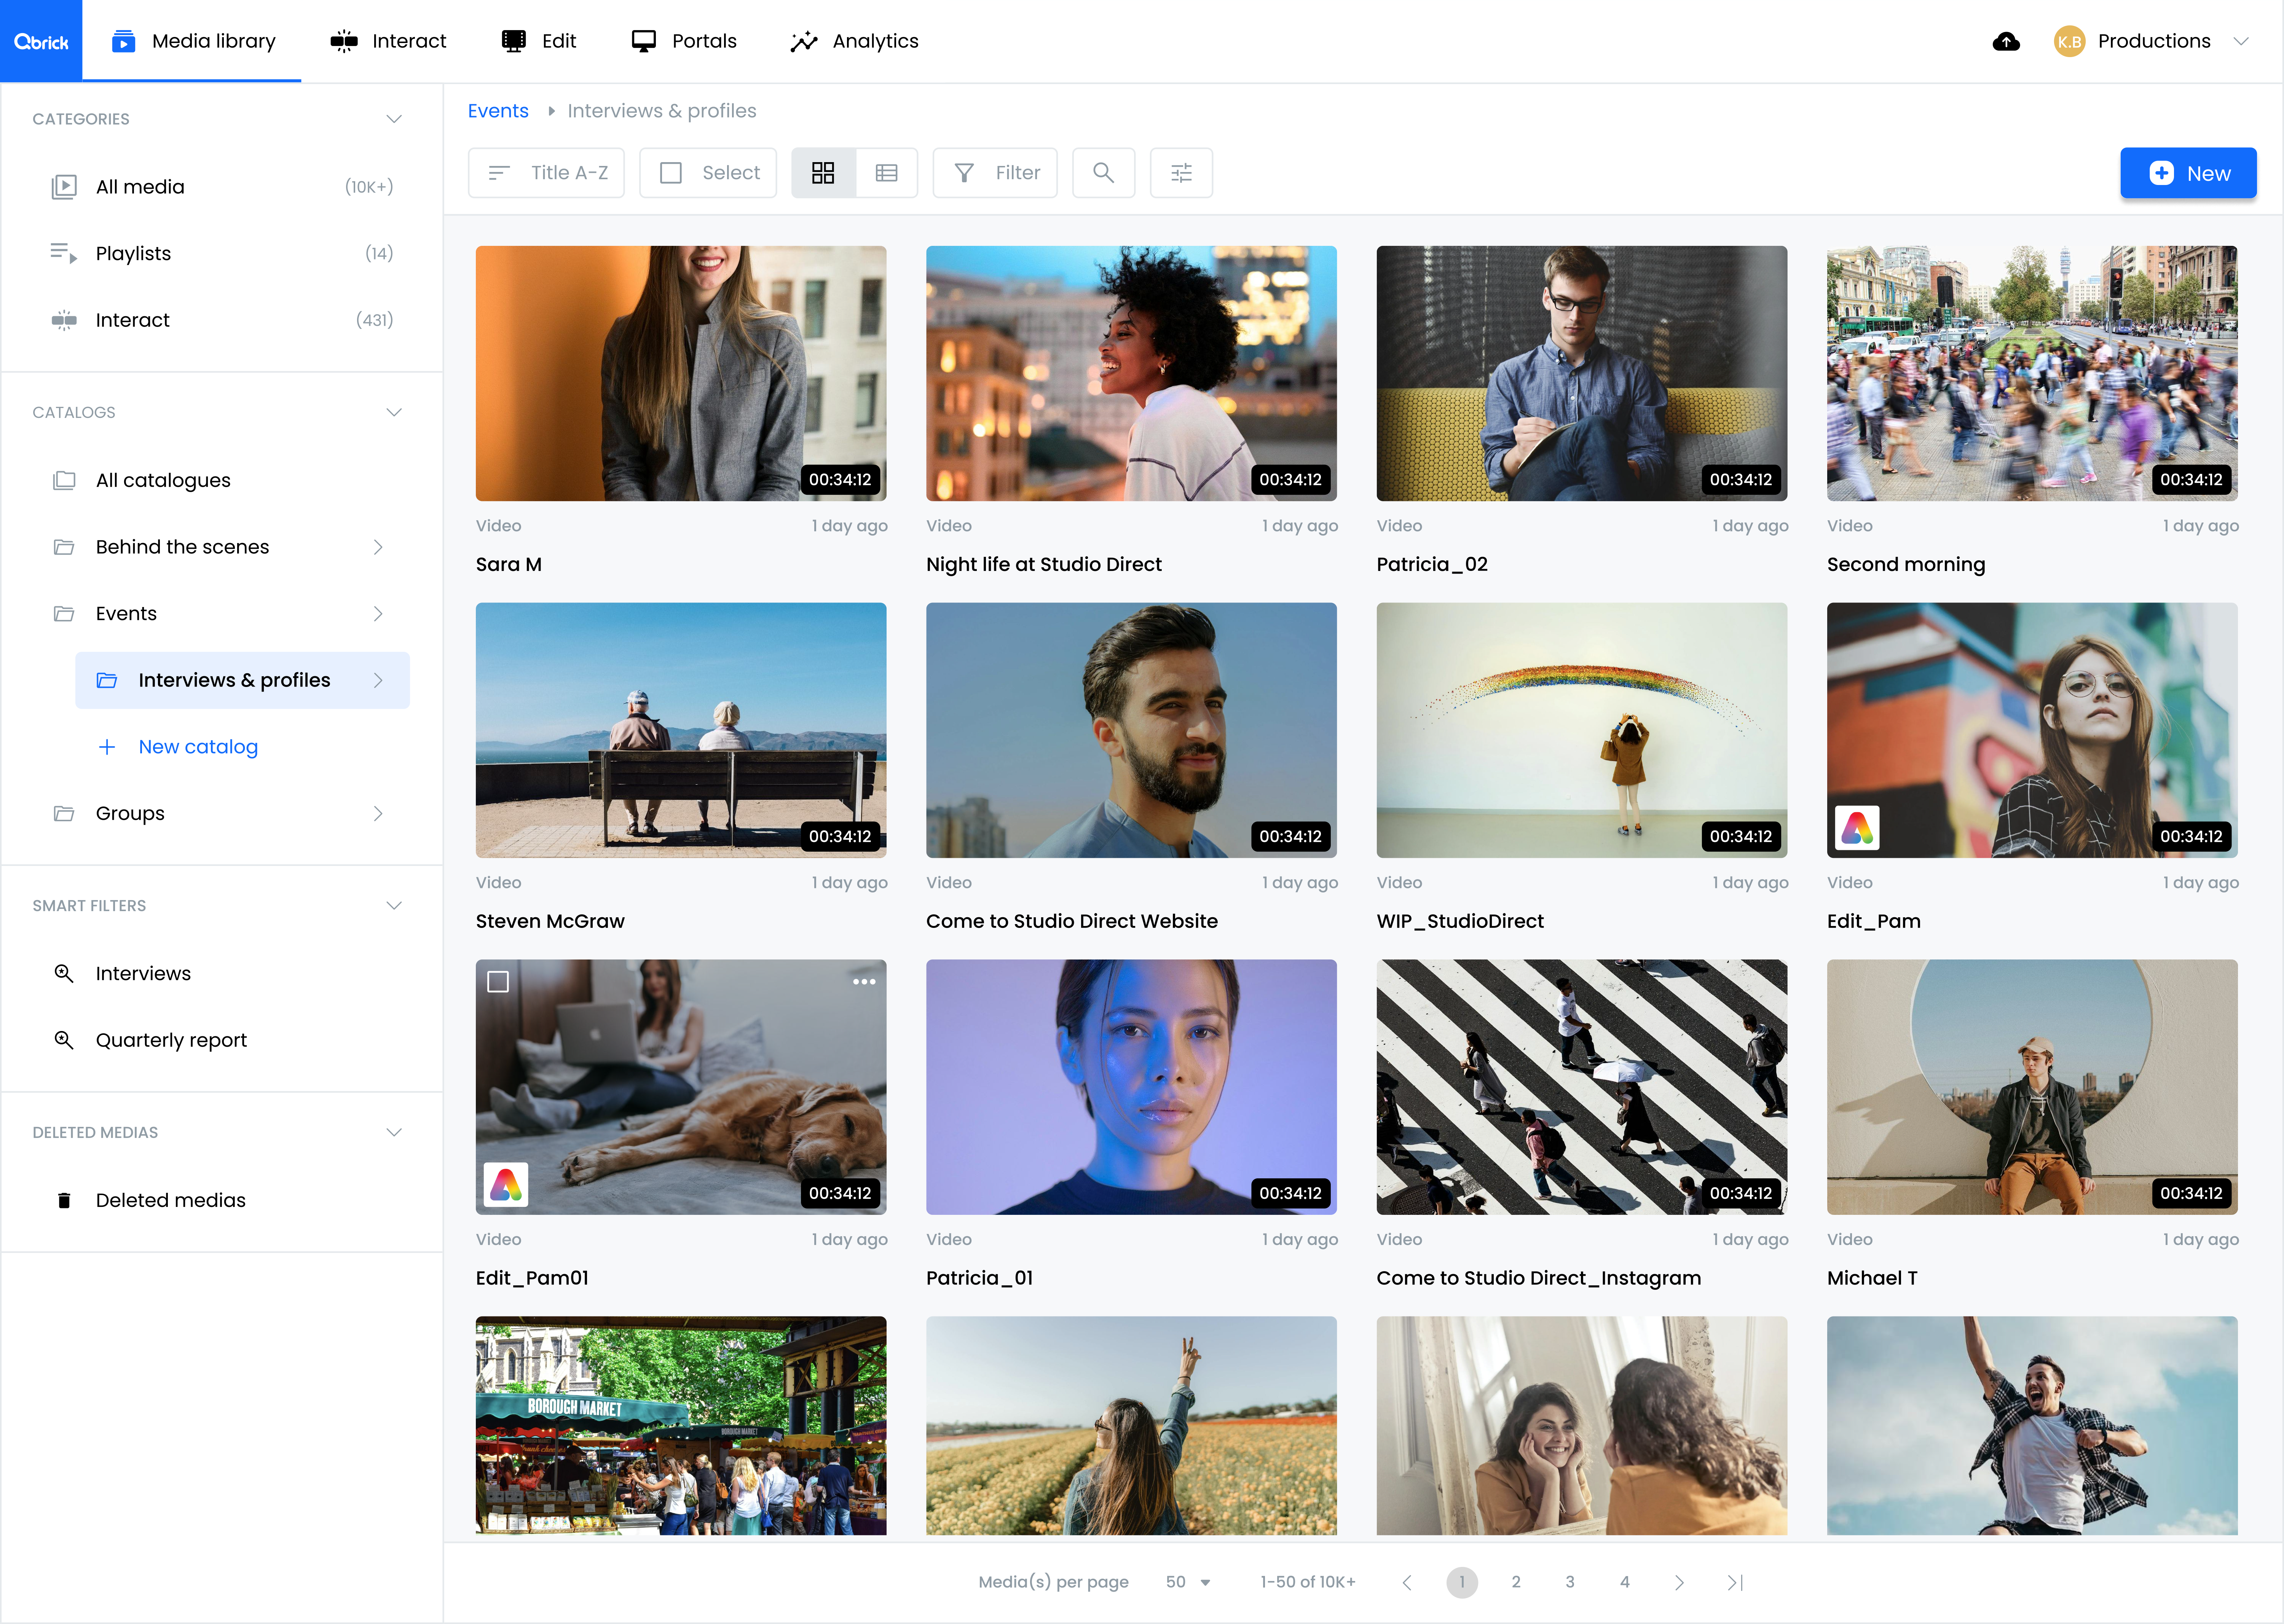Click the Behind the scenes folder icon

64,547
